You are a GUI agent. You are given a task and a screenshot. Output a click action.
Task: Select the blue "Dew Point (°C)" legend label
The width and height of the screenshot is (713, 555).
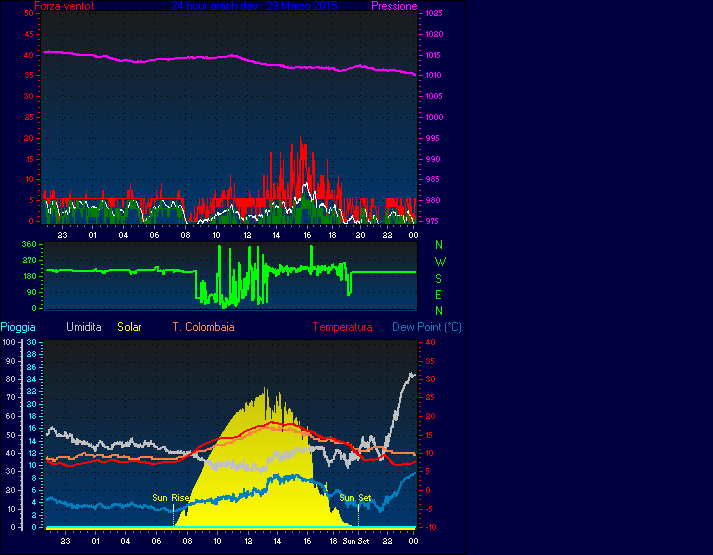[427, 327]
